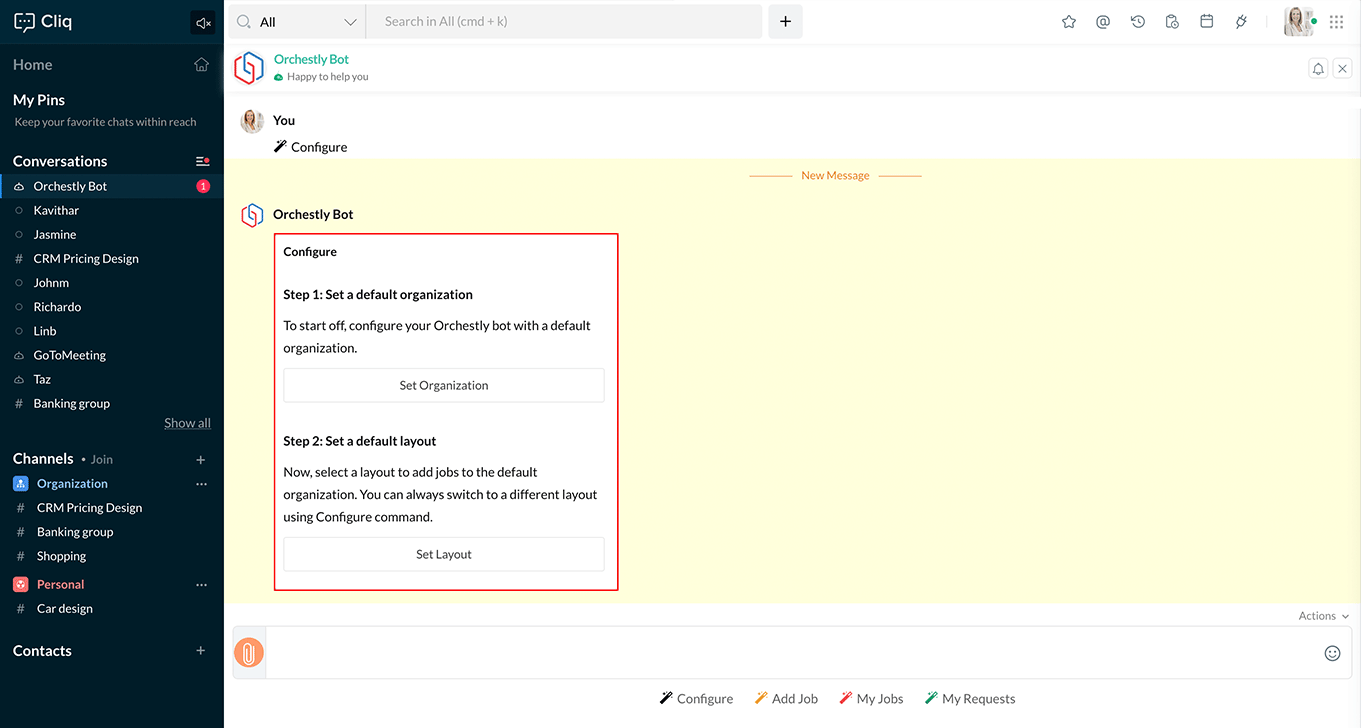Click the Orchestly Bot logo in header
Image resolution: width=1361 pixels, height=728 pixels.
tap(249, 68)
